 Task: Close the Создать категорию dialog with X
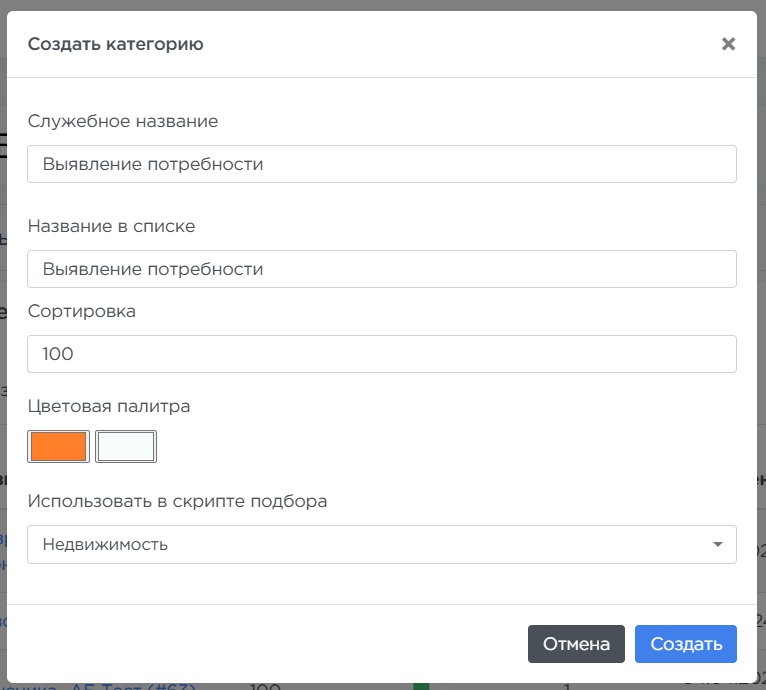(x=728, y=44)
